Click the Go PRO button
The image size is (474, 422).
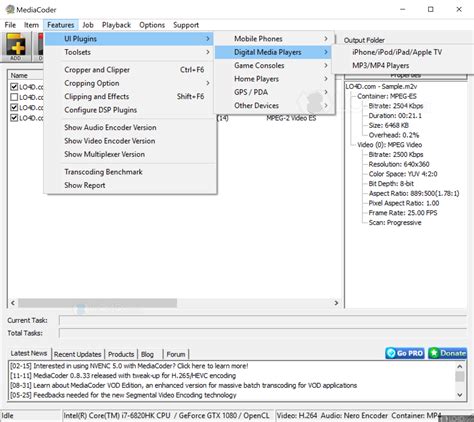pos(405,353)
